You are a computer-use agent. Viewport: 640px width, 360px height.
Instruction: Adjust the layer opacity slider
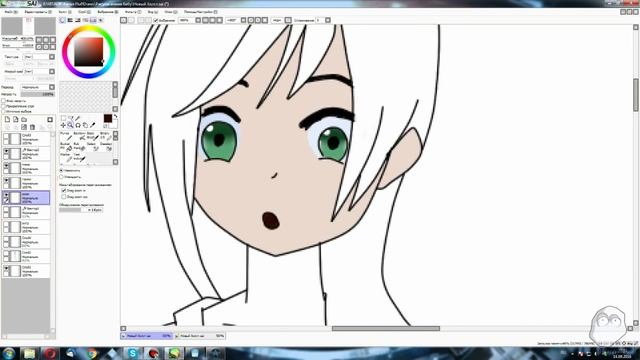pyautogui.click(x=38, y=94)
